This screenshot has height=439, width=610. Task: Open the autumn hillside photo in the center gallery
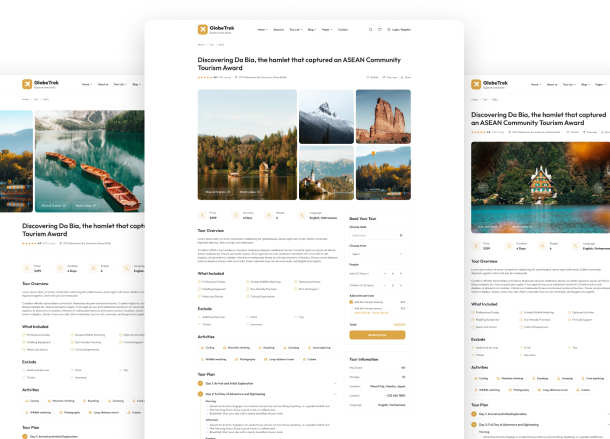[x=383, y=173]
